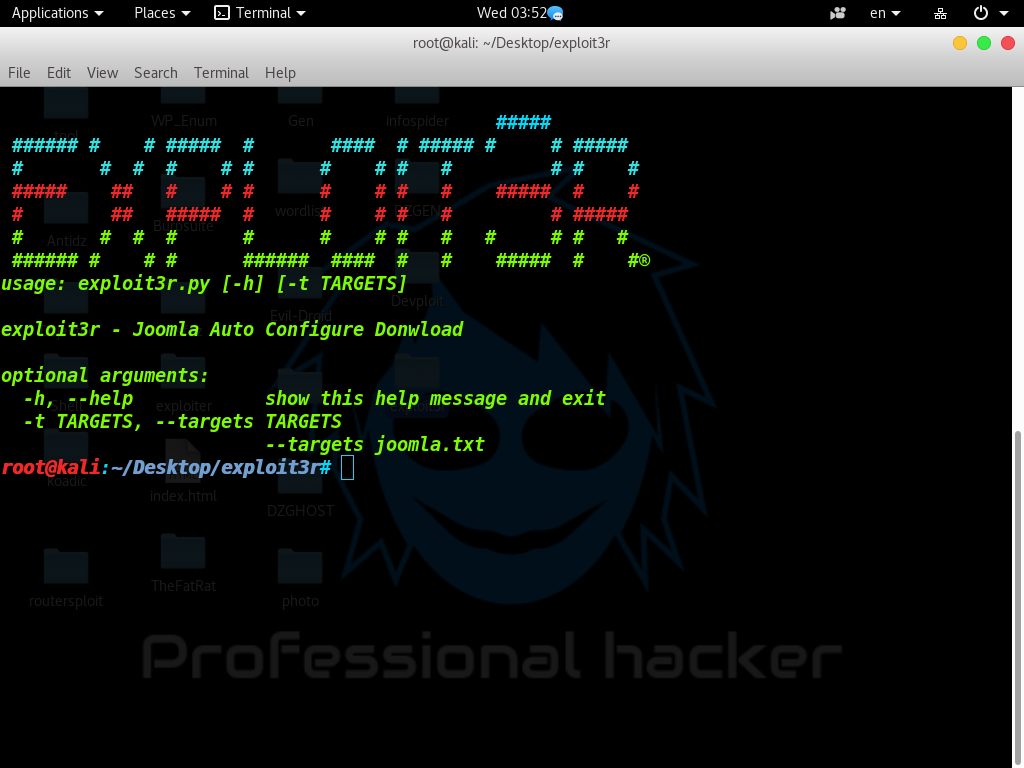Click the window title root@kali: ~/Desktop/exploit3r
This screenshot has height=768, width=1024.
pyautogui.click(x=511, y=43)
